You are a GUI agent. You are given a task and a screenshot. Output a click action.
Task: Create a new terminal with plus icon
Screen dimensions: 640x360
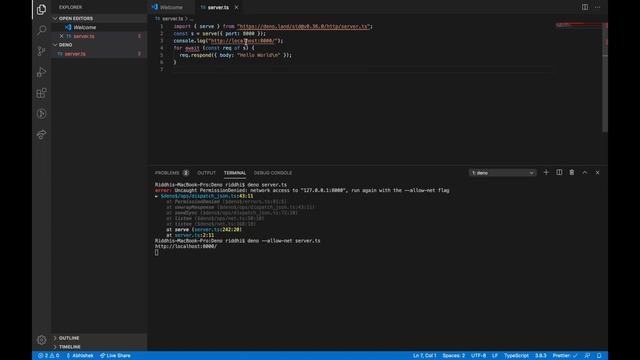click(546, 173)
